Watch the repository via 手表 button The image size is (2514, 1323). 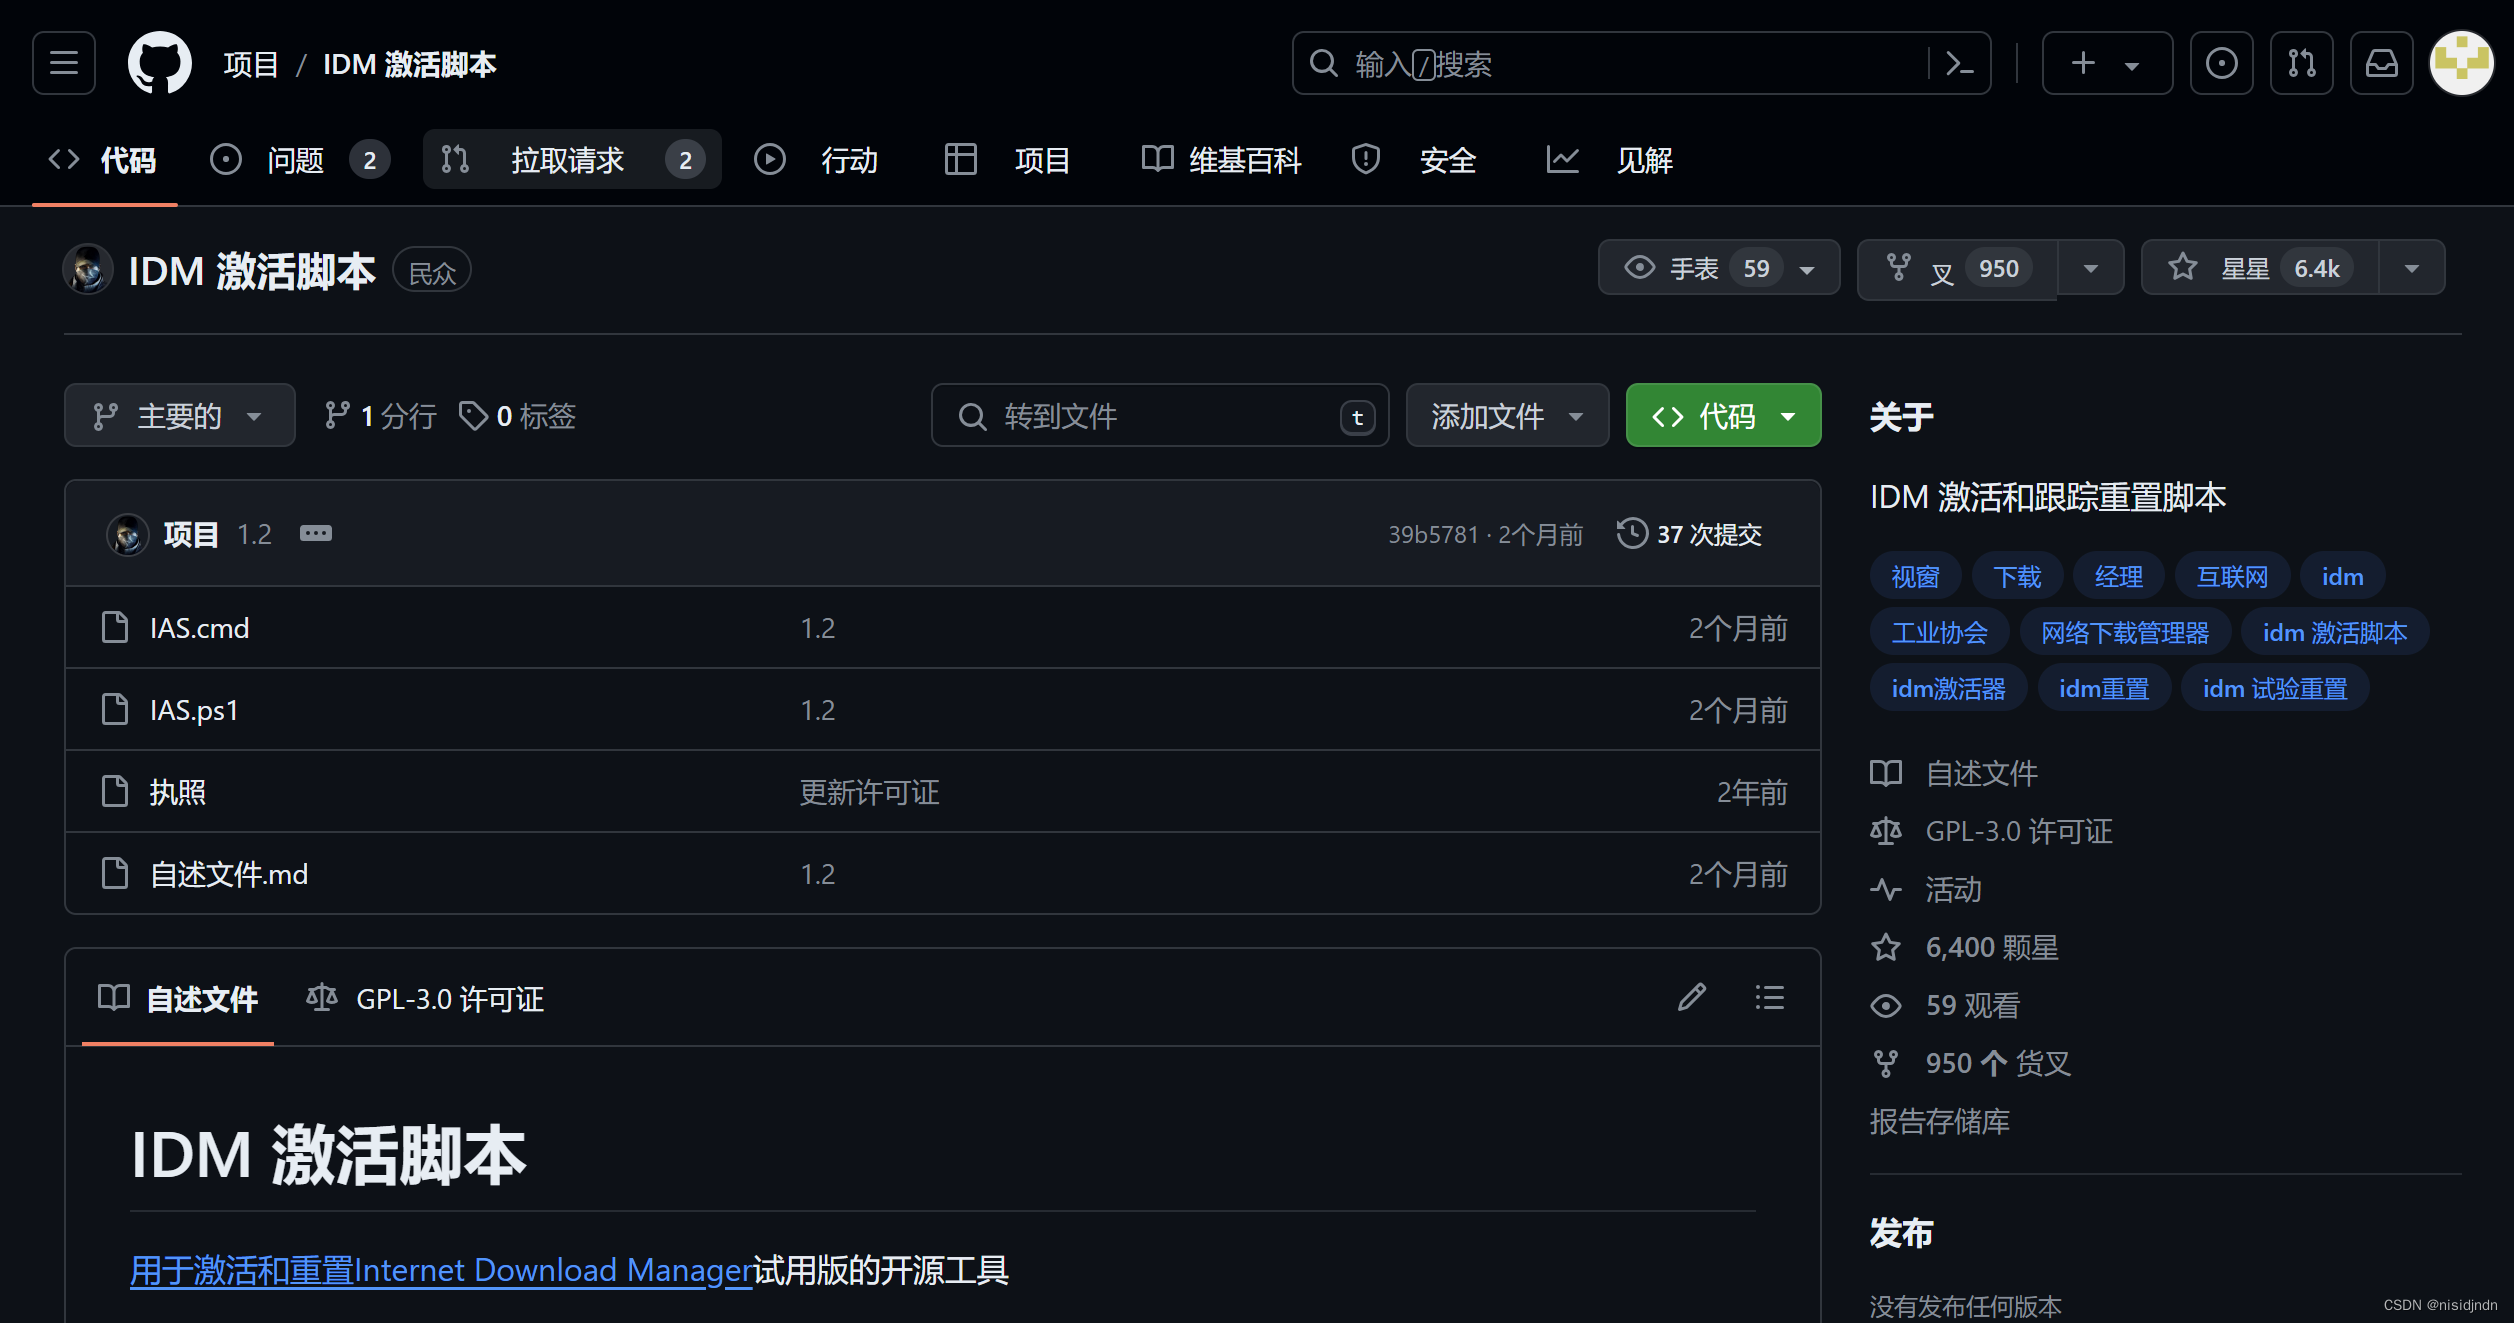coord(1700,267)
